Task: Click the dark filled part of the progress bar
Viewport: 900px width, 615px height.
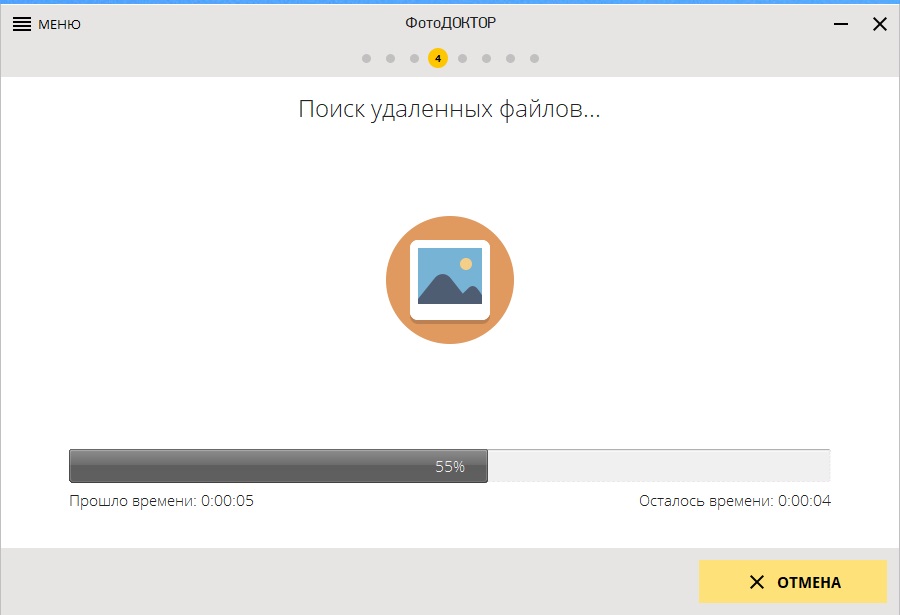Action: [x=250, y=466]
